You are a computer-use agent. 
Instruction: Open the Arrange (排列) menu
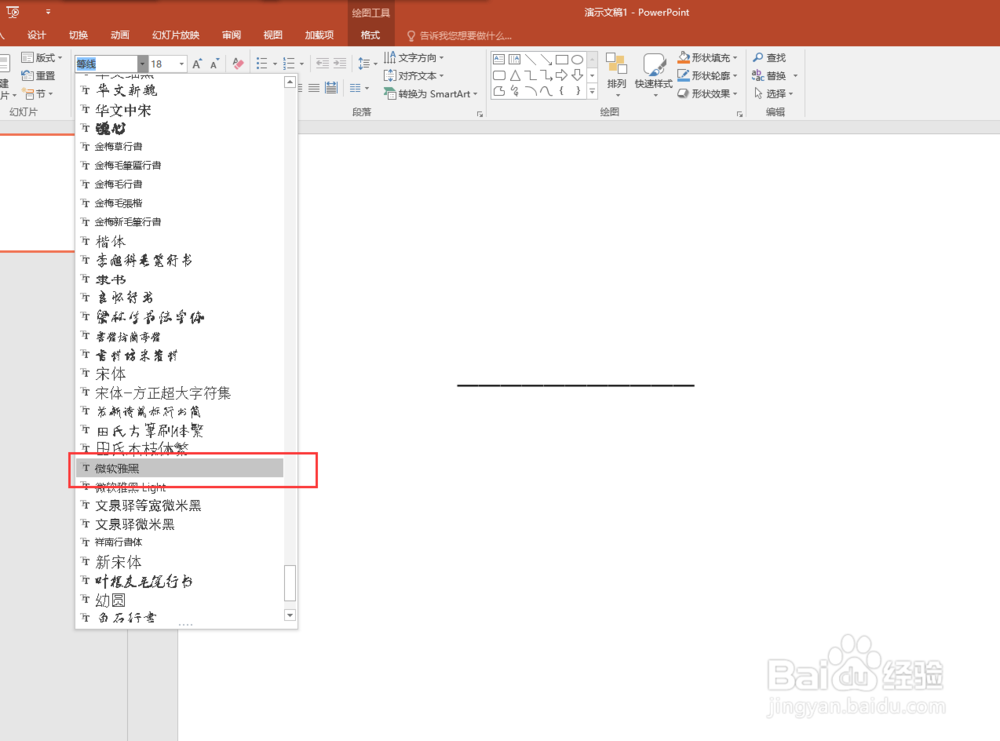616,75
